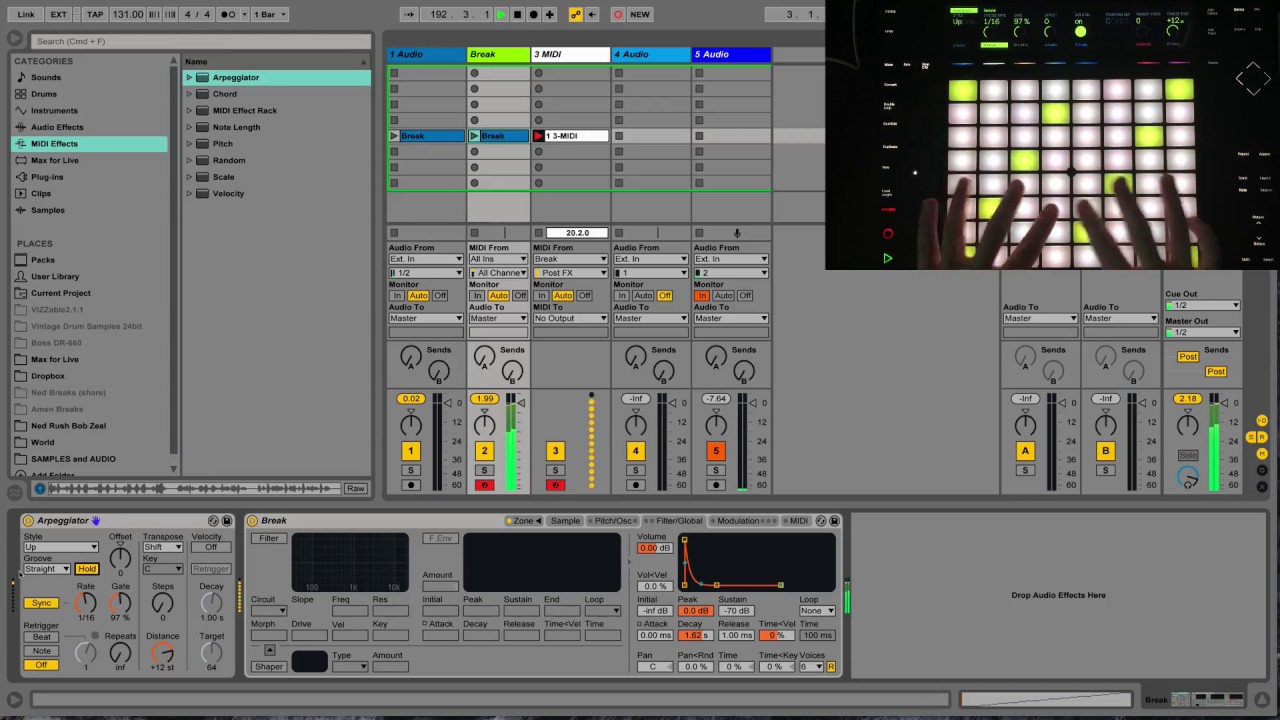
Task: Solo track 2 with its S button
Action: click(x=484, y=470)
